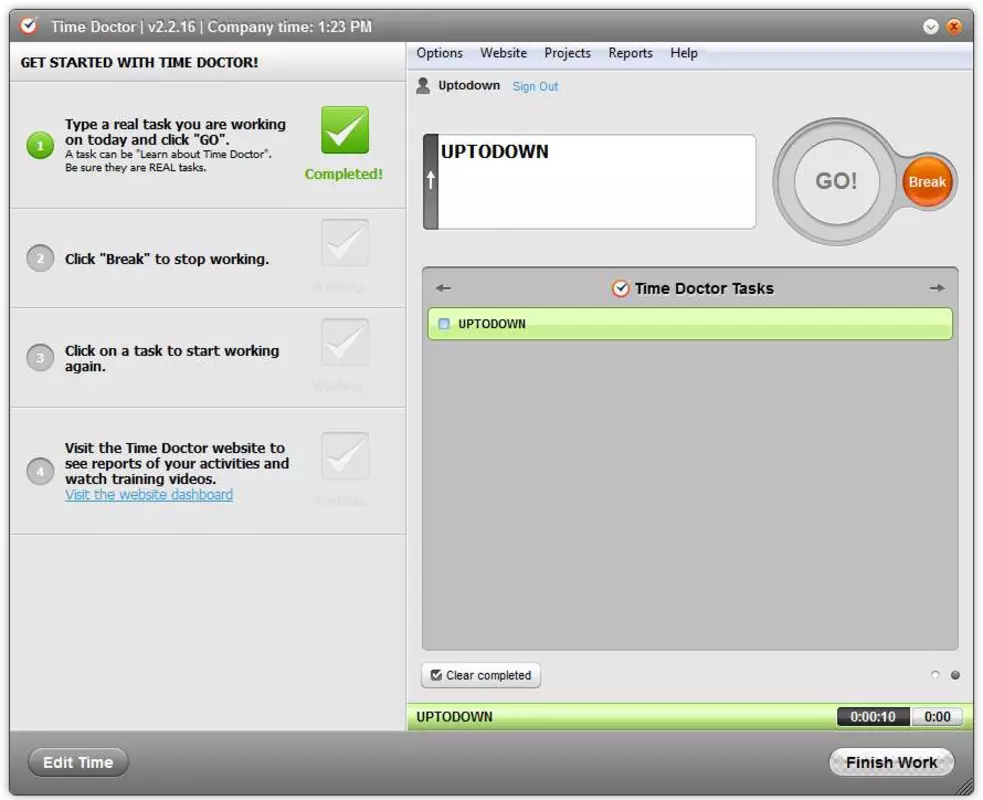Click the step 4 number icon
The image size is (983, 800).
pos(40,471)
